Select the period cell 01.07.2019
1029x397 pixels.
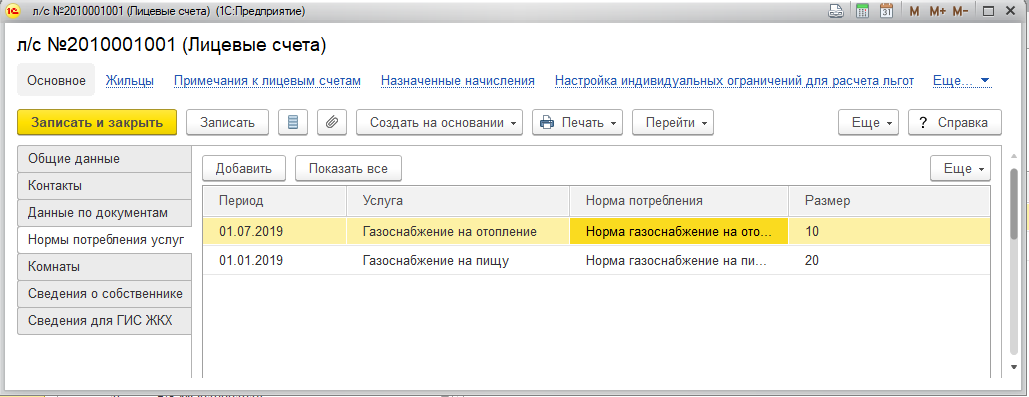[x=274, y=231]
